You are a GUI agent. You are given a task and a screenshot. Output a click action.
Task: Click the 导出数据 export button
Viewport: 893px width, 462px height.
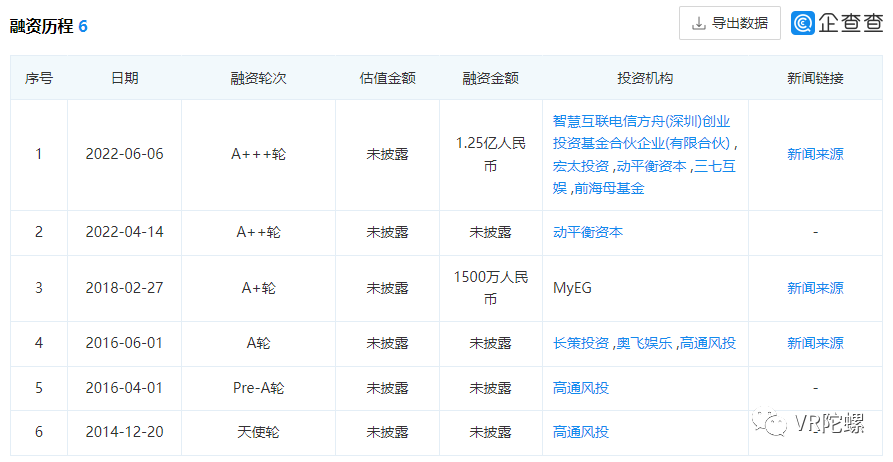730,23
